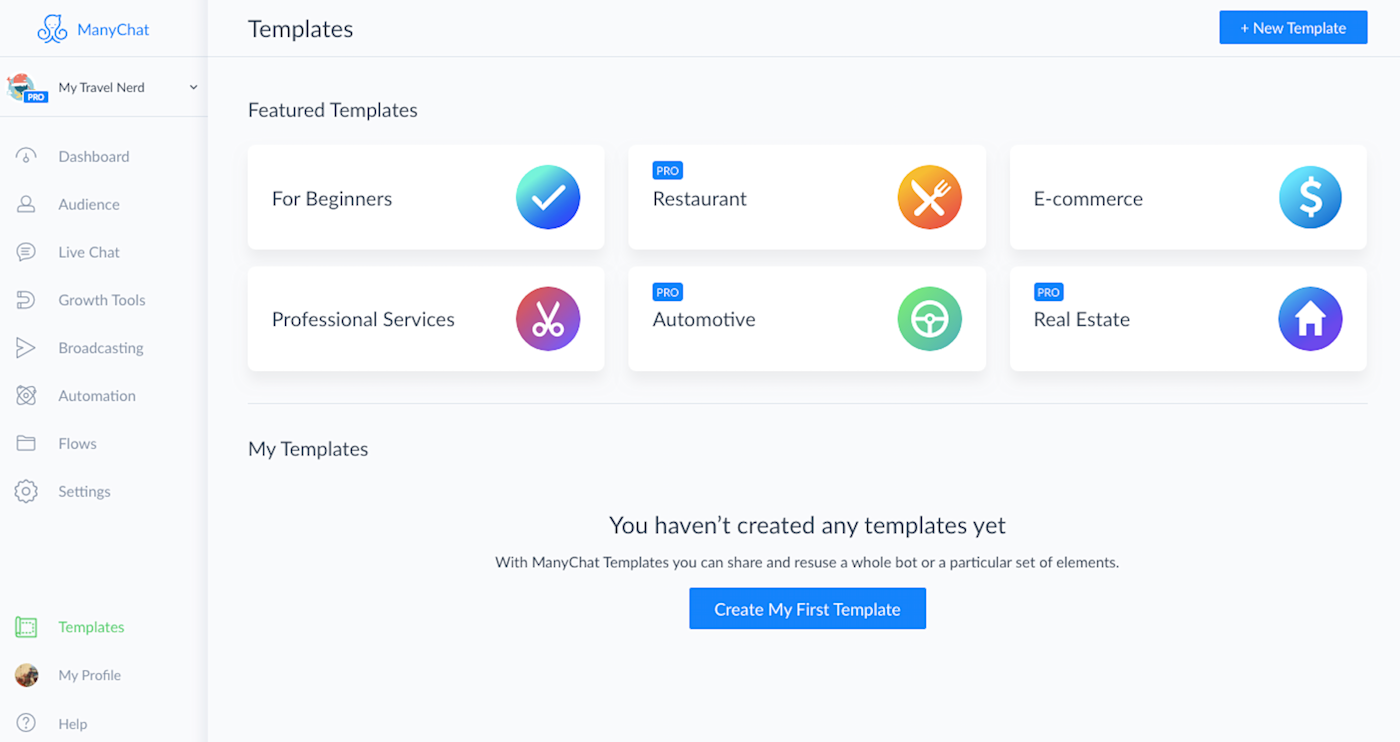This screenshot has width=1400, height=742.
Task: Click the Flows folder icon
Action: point(26,443)
